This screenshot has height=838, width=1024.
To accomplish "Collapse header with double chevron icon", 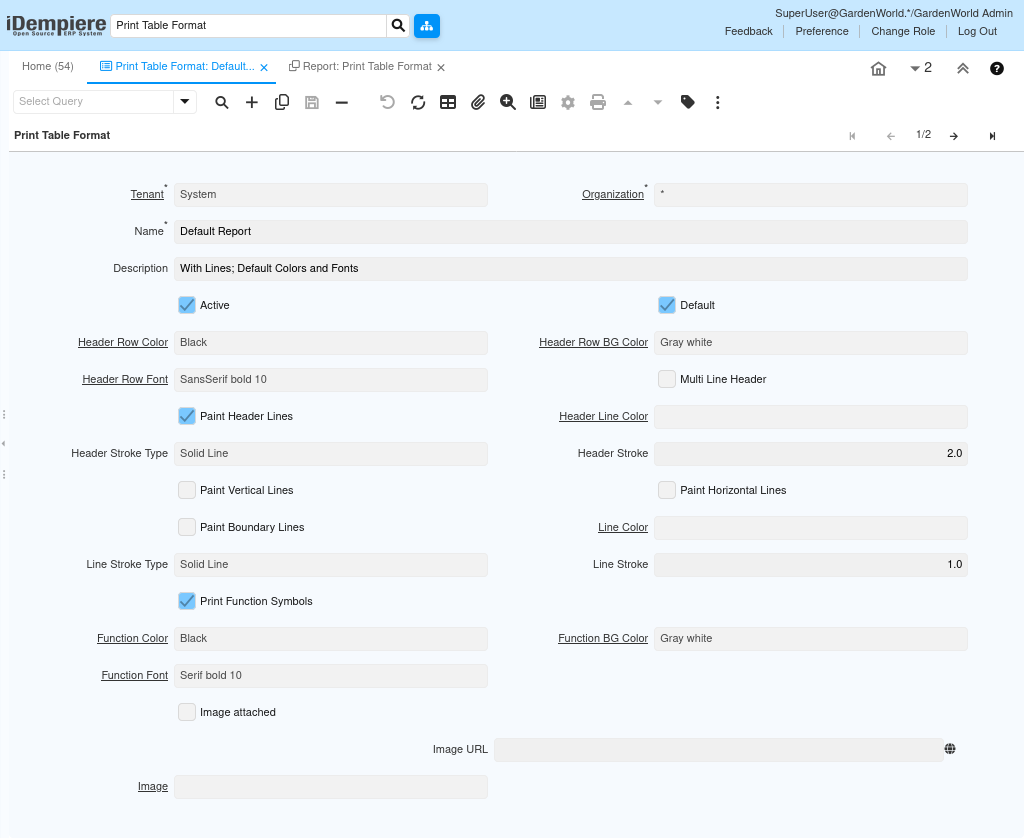I will (x=963, y=69).
